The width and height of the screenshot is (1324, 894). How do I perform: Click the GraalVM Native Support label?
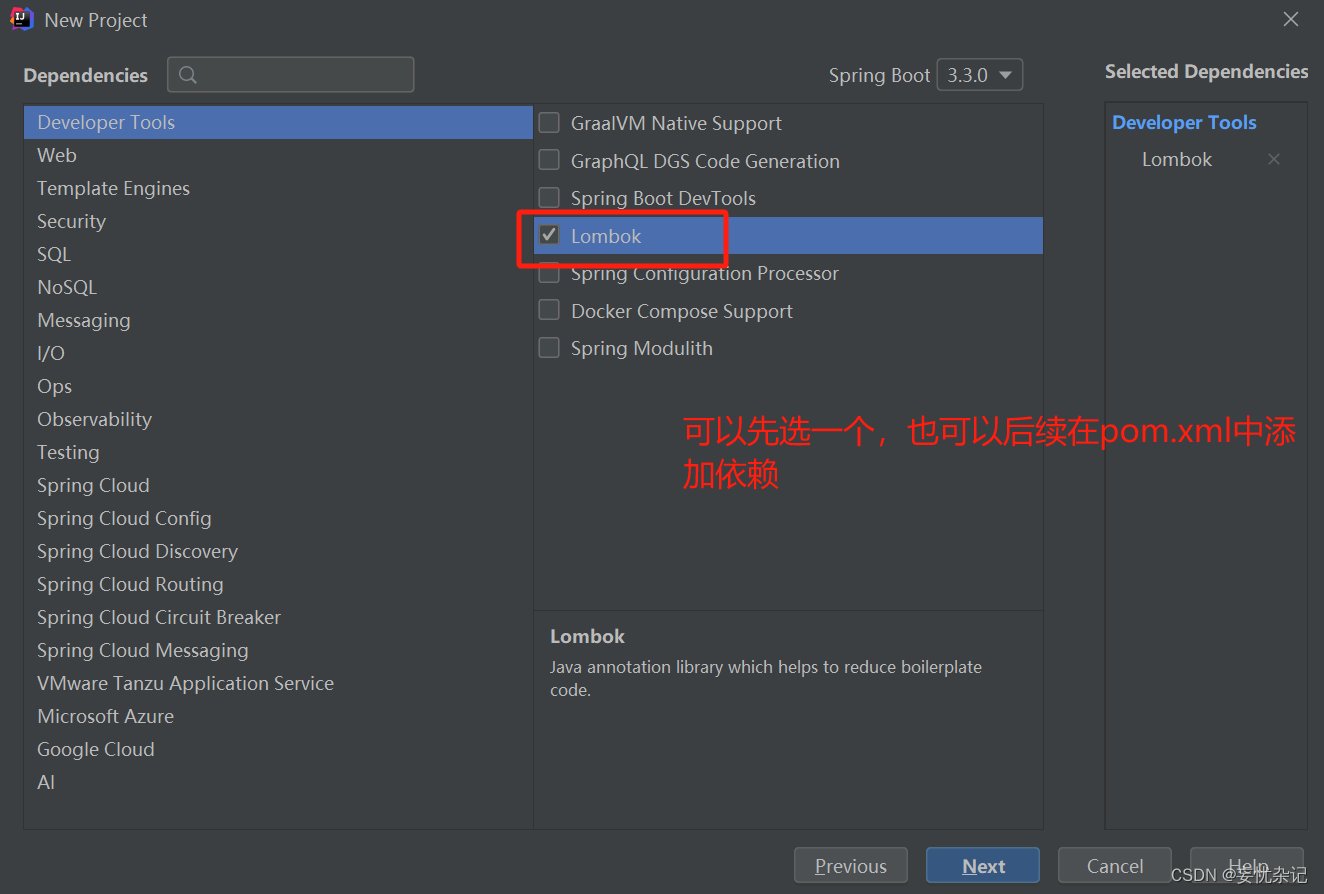pos(676,123)
